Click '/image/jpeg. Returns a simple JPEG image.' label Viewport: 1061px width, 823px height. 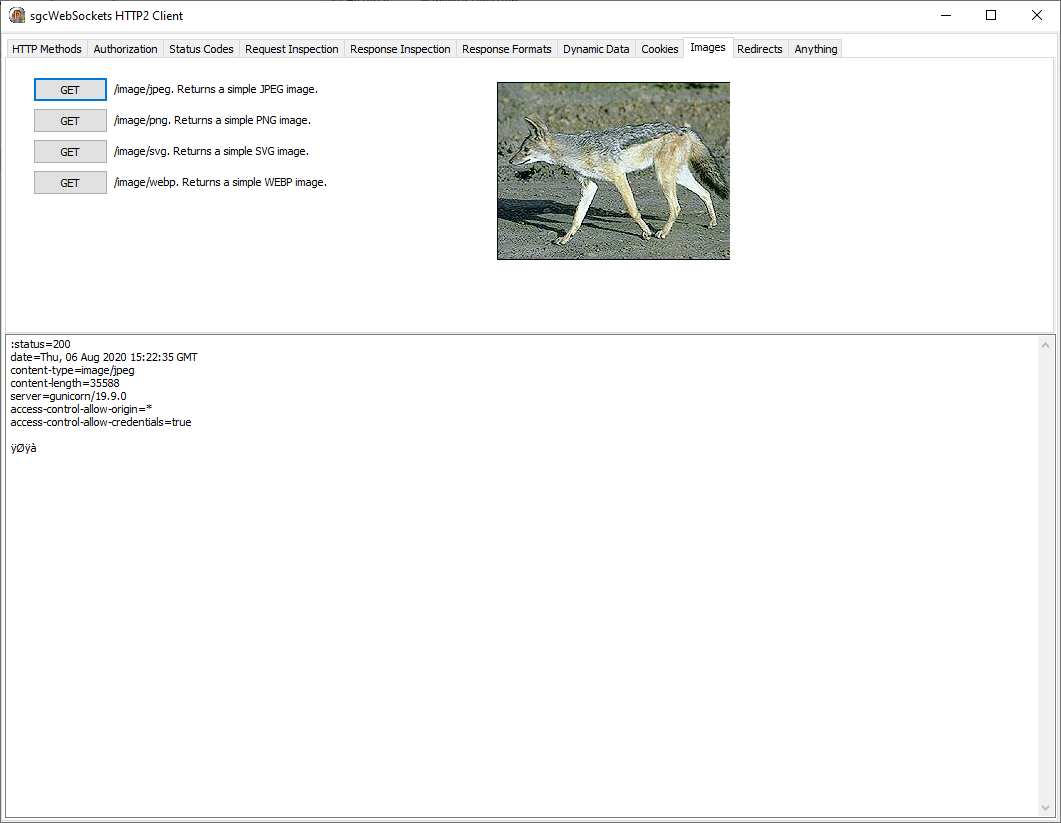[216, 89]
